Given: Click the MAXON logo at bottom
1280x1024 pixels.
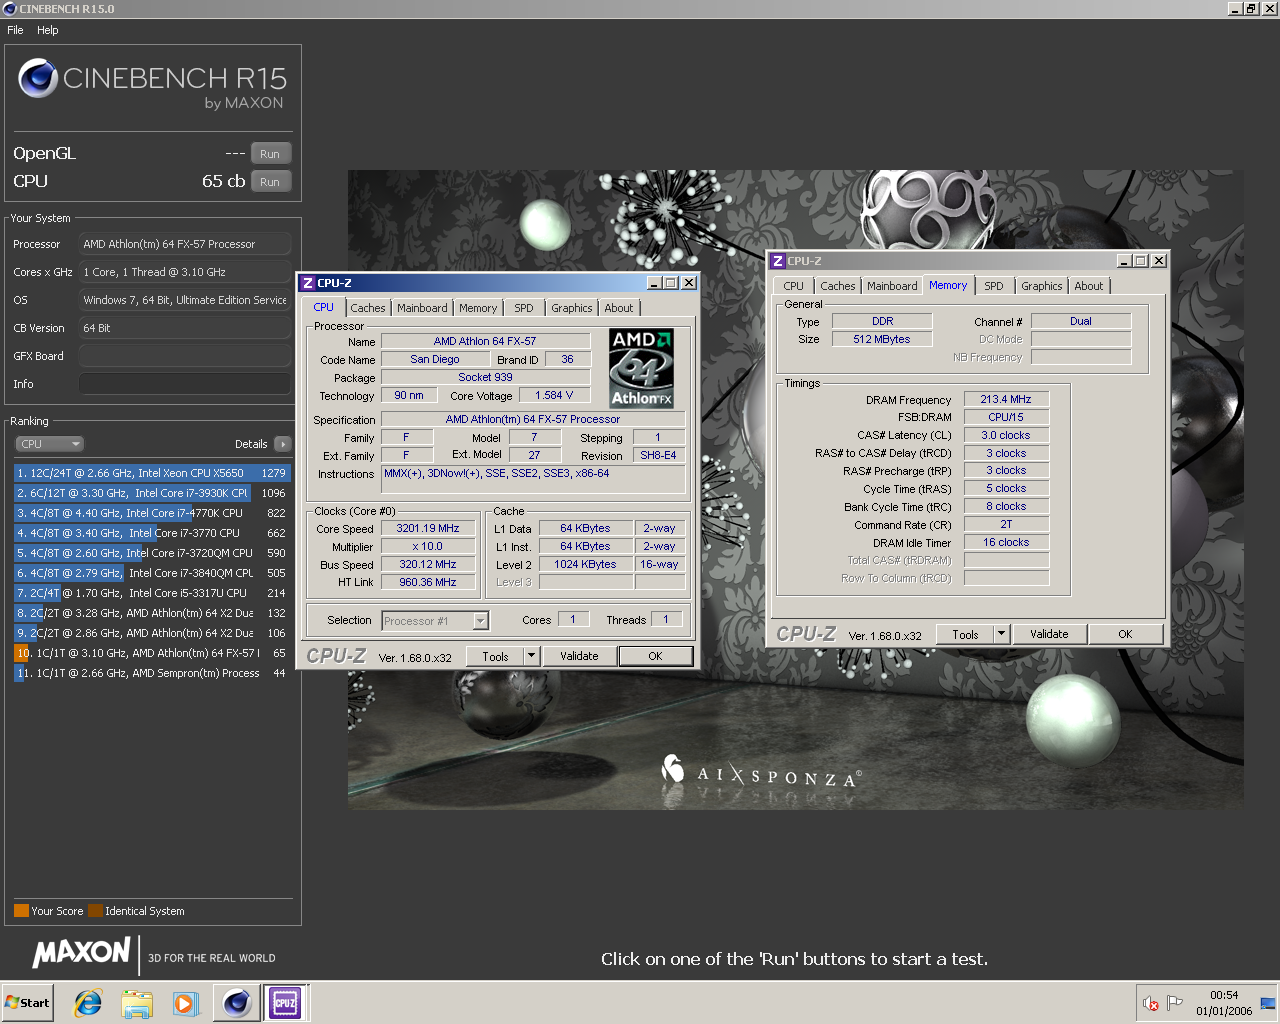Looking at the screenshot, I should point(82,953).
